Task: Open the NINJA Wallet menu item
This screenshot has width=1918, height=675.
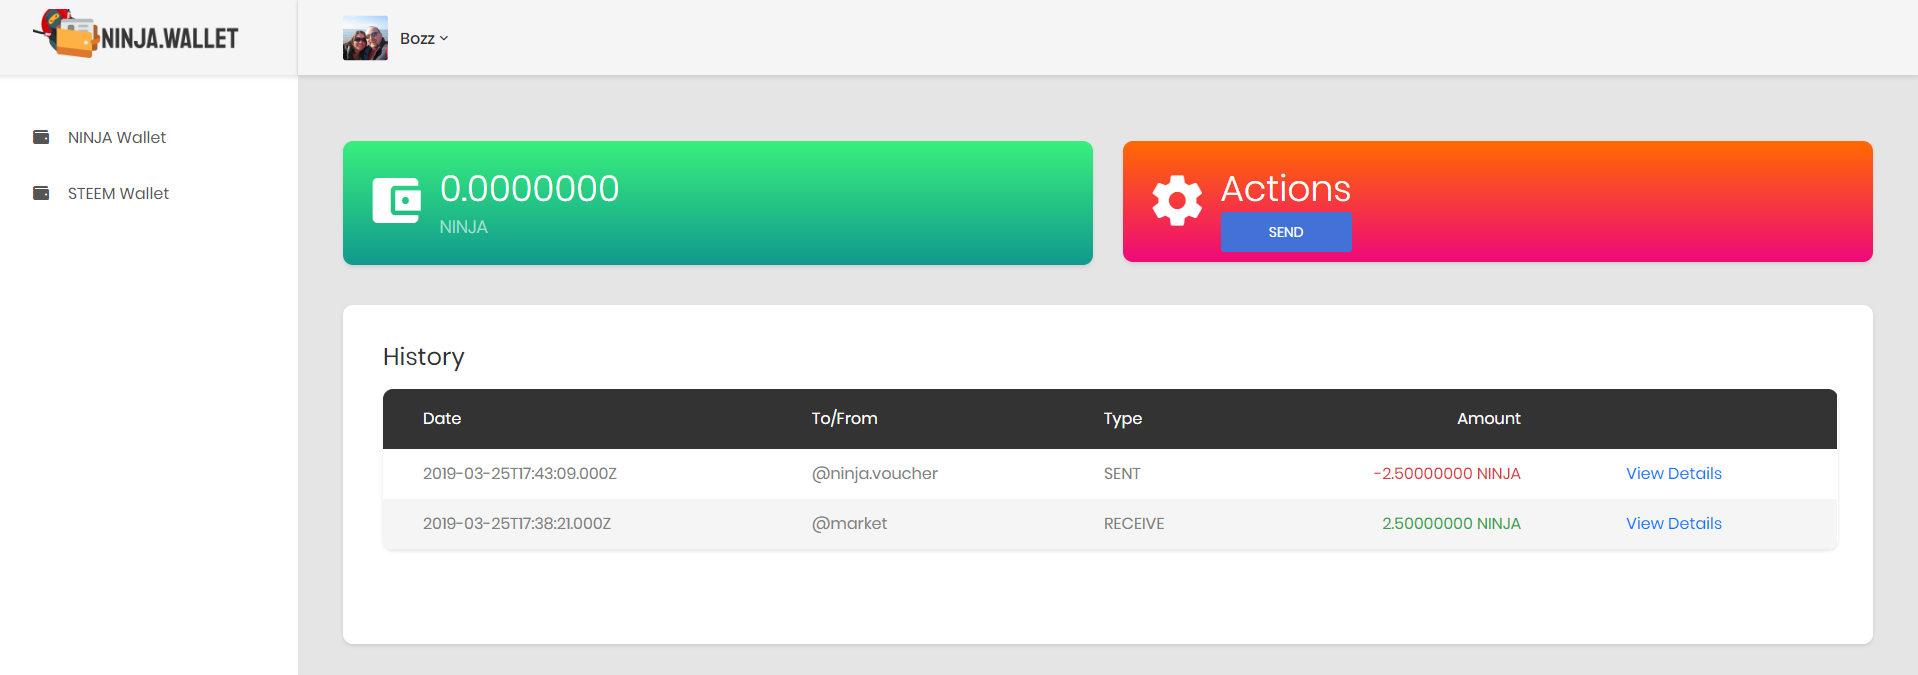Action: pos(117,137)
